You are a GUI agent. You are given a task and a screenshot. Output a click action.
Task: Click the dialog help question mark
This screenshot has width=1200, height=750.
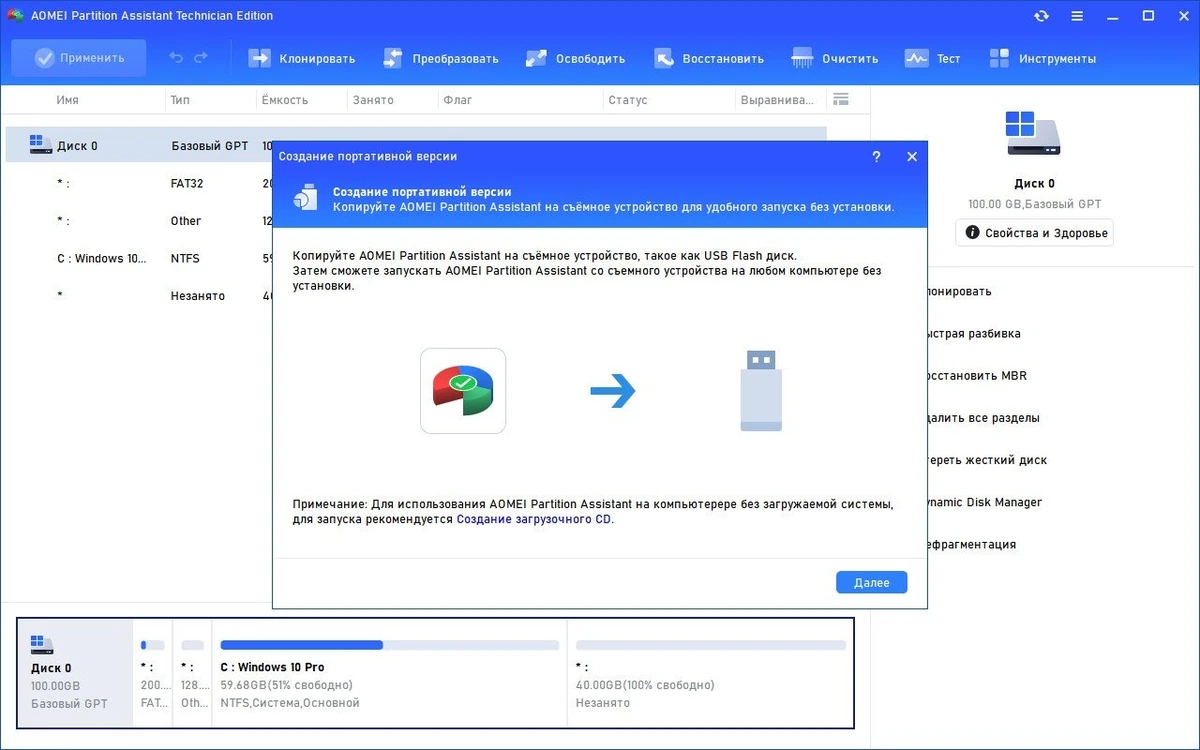click(876, 157)
